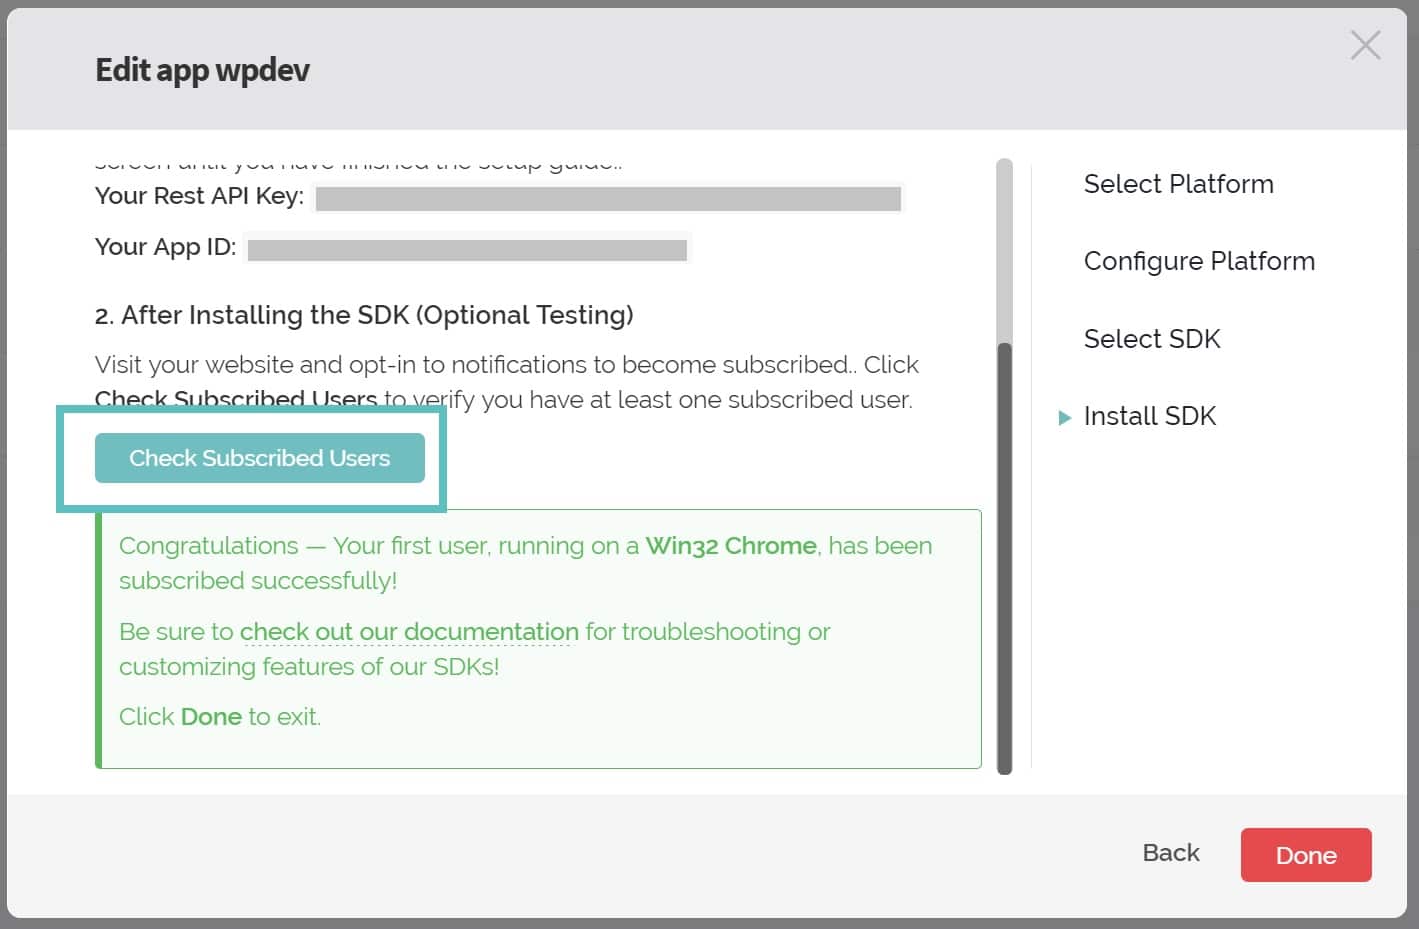Click the bold Done word in the message

[x=210, y=716]
